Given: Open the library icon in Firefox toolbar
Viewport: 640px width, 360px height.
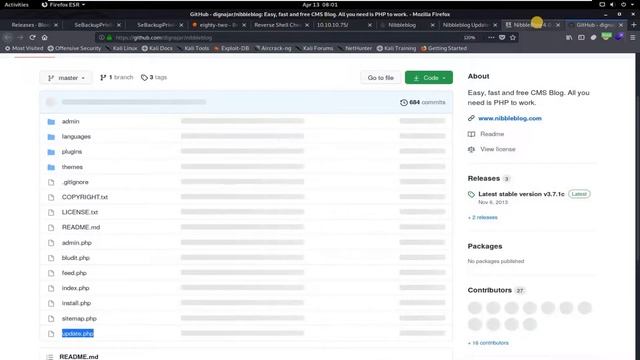Looking at the screenshot, I should point(569,37).
